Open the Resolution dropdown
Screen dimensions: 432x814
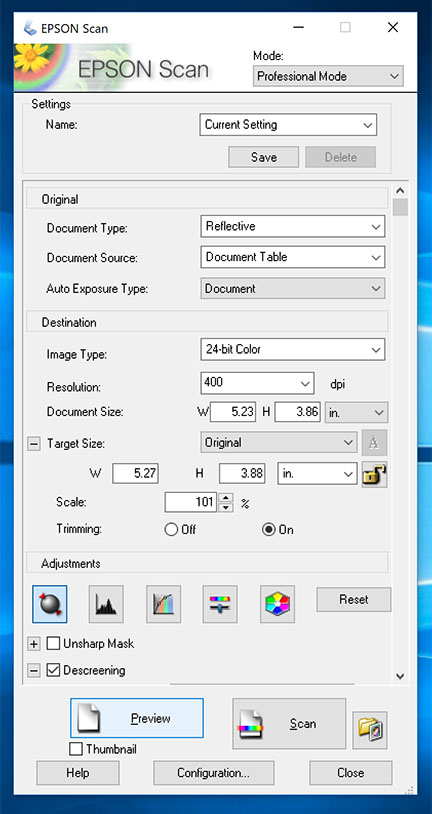coord(258,383)
